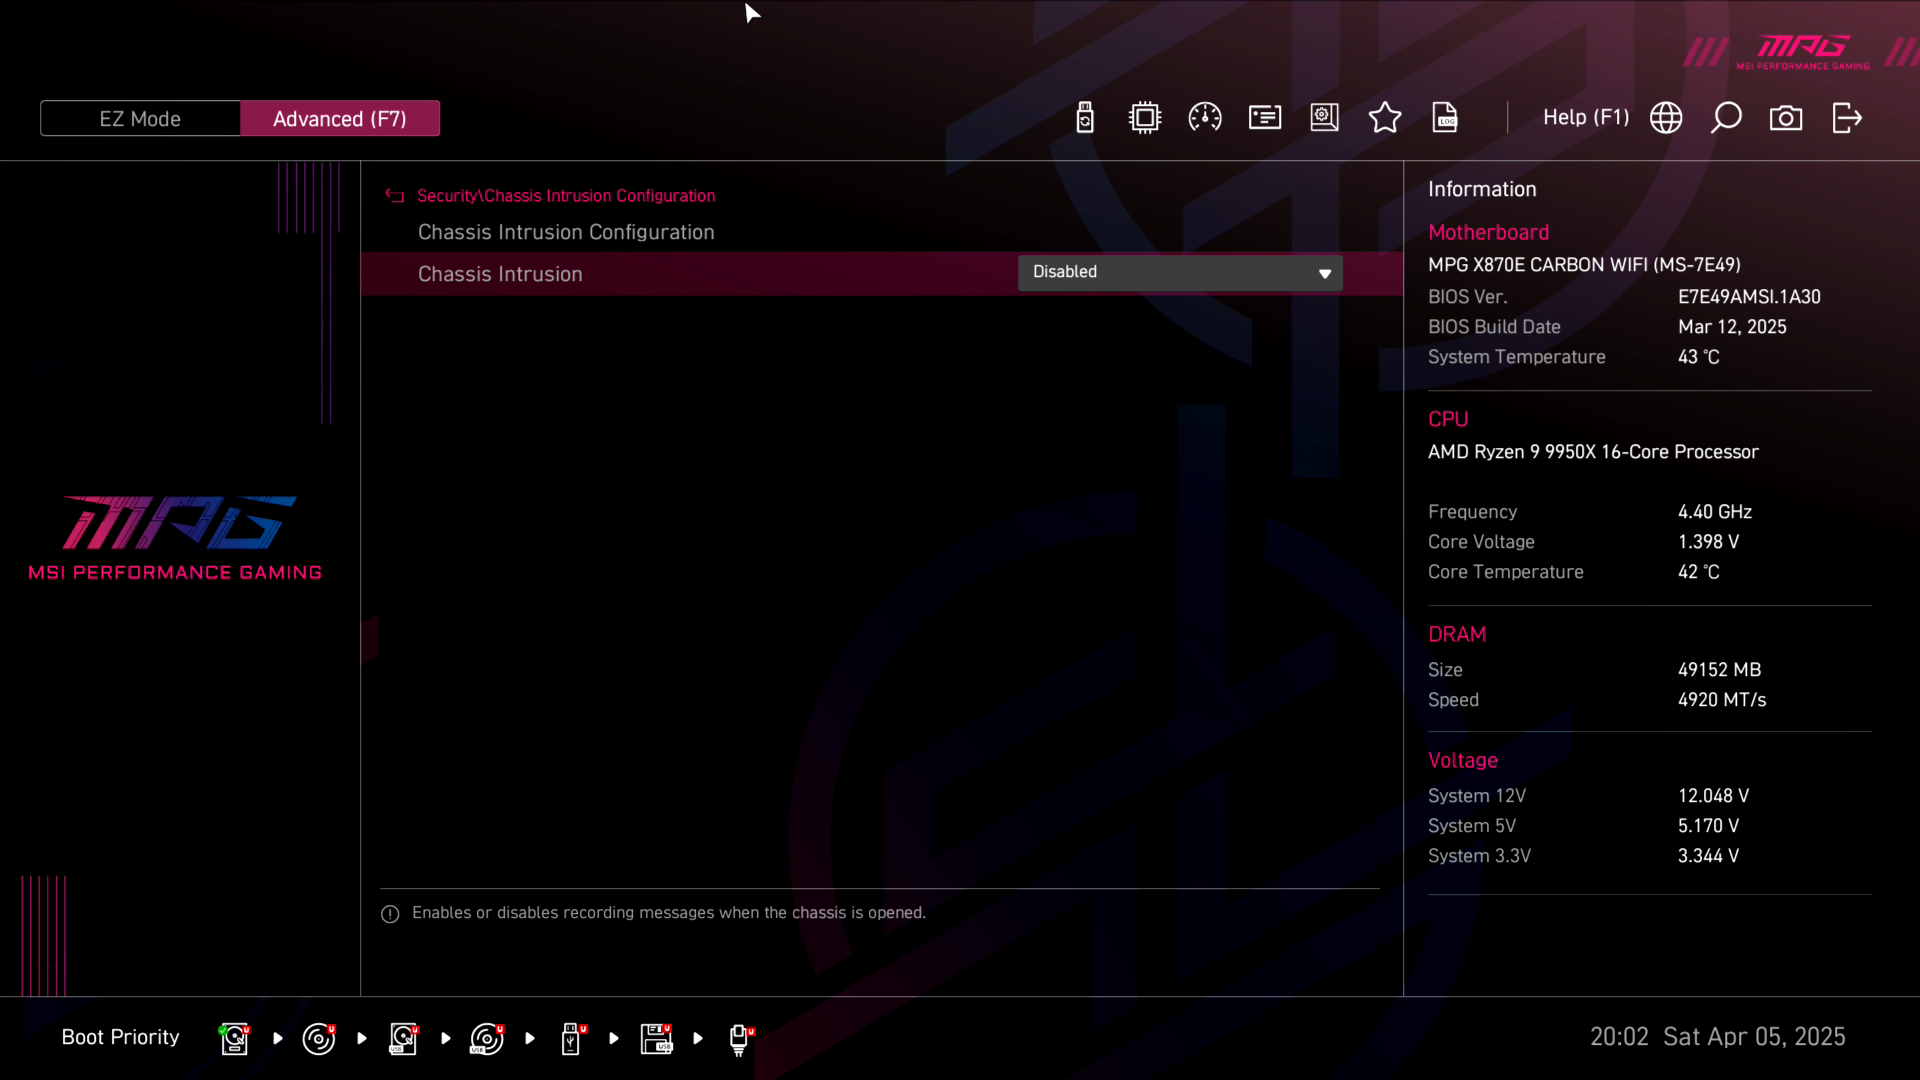
Task: Click the language globe icon
Action: point(1666,118)
